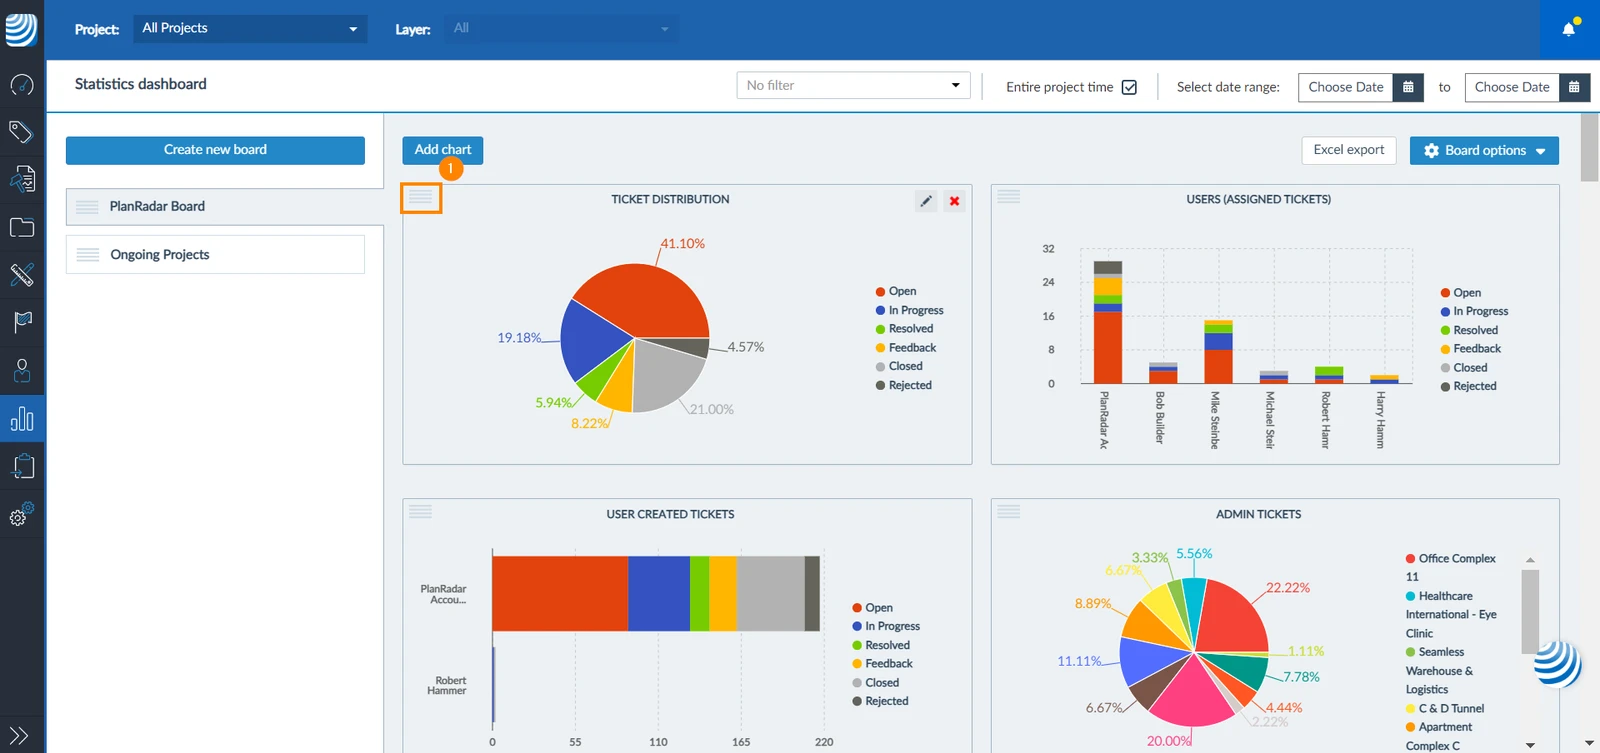Open the ruler and pencil icon in sidebar
1600x753 pixels.
coord(22,274)
